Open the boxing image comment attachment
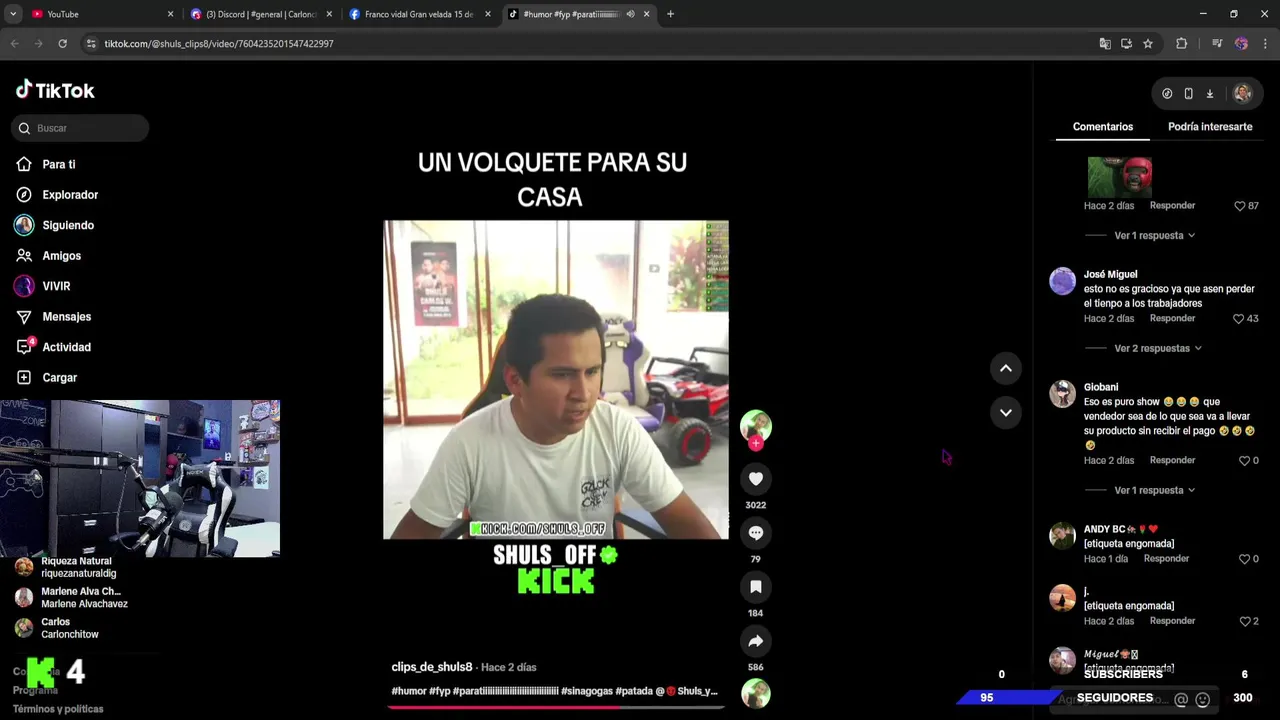This screenshot has width=1280, height=720. (x=1119, y=177)
